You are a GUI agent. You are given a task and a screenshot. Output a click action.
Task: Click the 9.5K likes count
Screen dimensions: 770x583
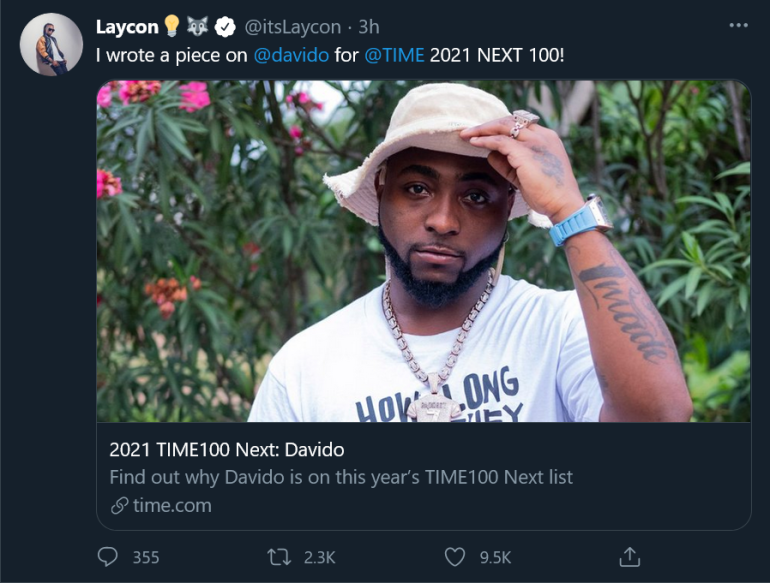495,557
